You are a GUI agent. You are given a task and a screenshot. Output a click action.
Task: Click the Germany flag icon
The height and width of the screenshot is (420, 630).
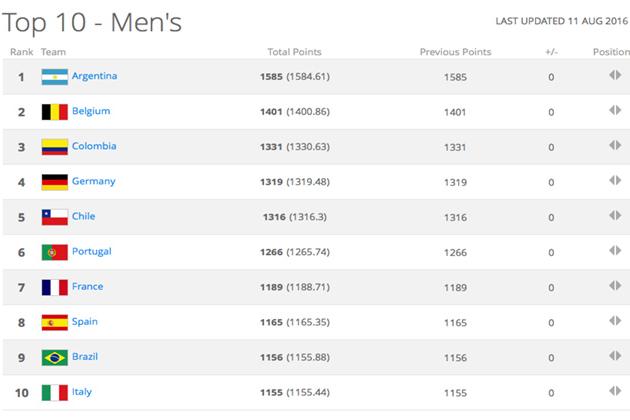pos(54,182)
